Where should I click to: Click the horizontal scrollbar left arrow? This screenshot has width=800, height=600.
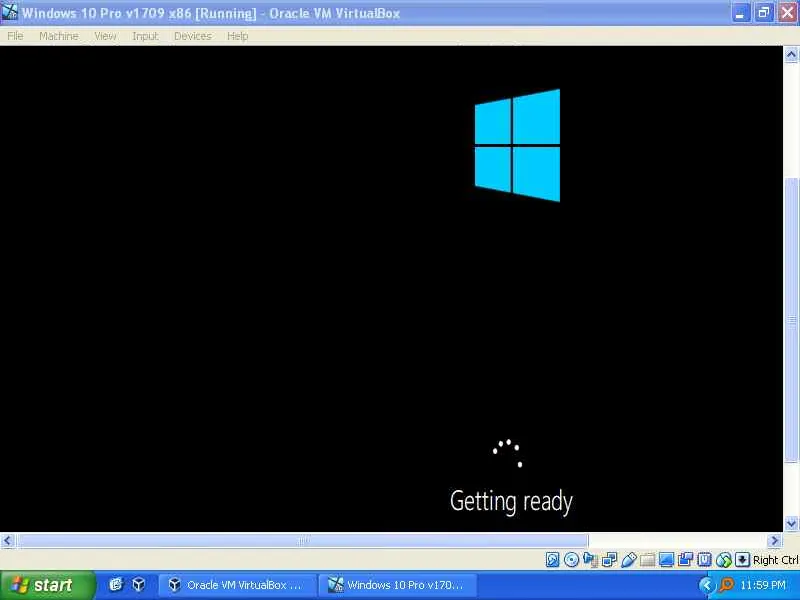pyautogui.click(x=8, y=540)
